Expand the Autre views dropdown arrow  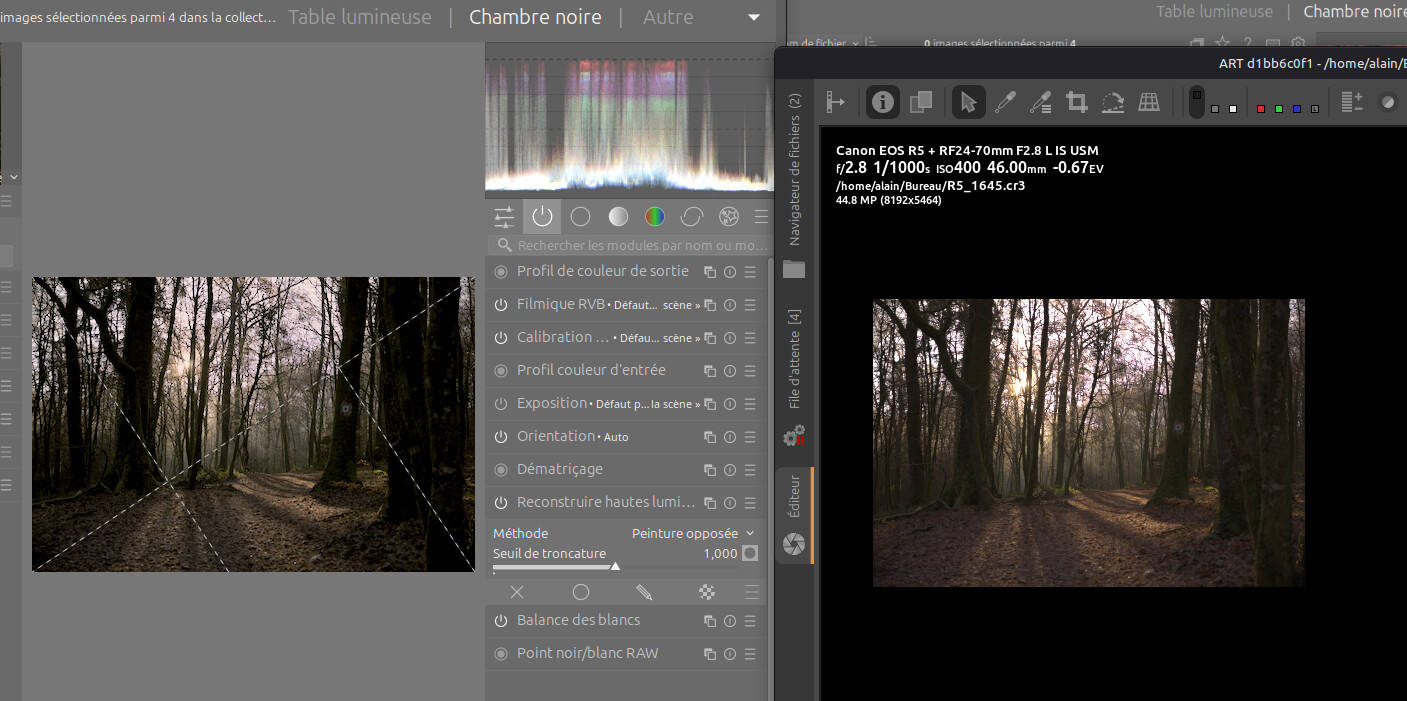coord(754,17)
